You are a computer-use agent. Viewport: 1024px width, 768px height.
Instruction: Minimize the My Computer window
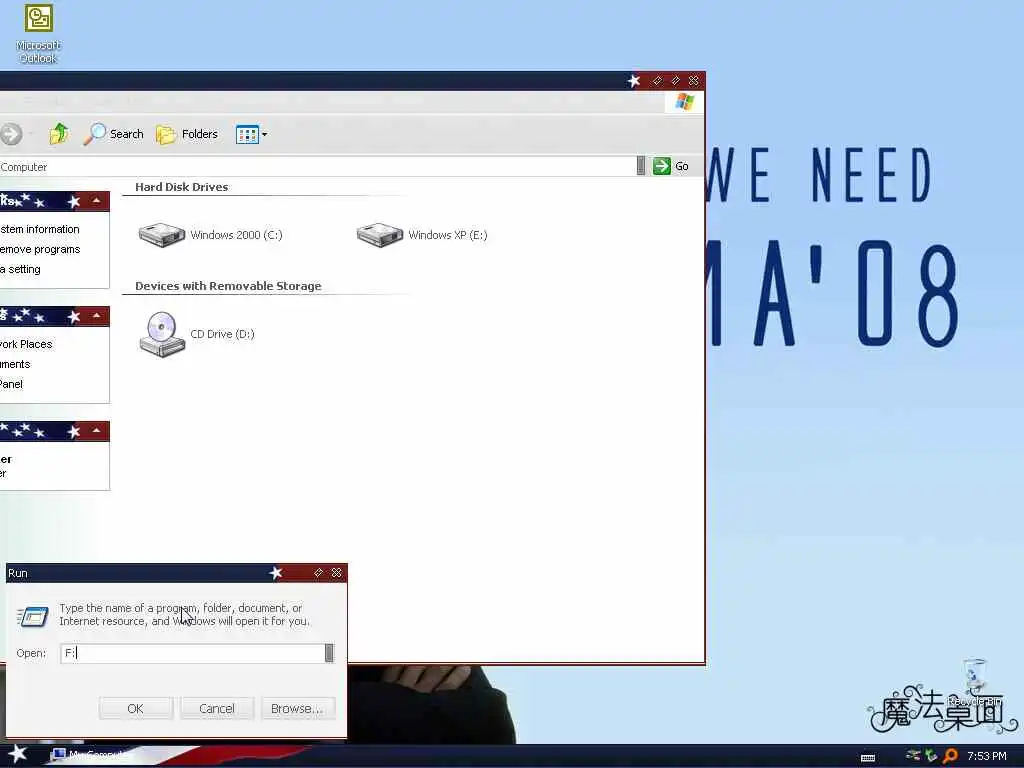tap(658, 80)
